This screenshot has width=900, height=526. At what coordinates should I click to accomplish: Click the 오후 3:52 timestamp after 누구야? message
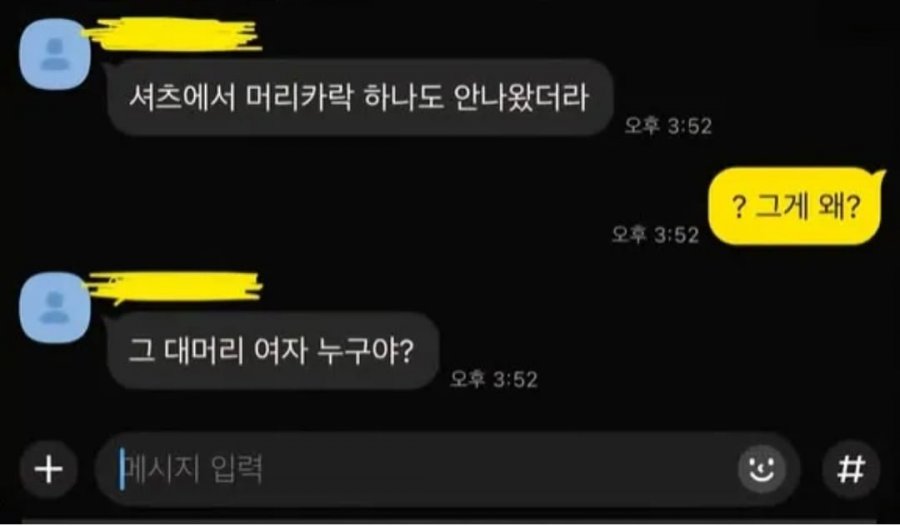click(x=494, y=379)
